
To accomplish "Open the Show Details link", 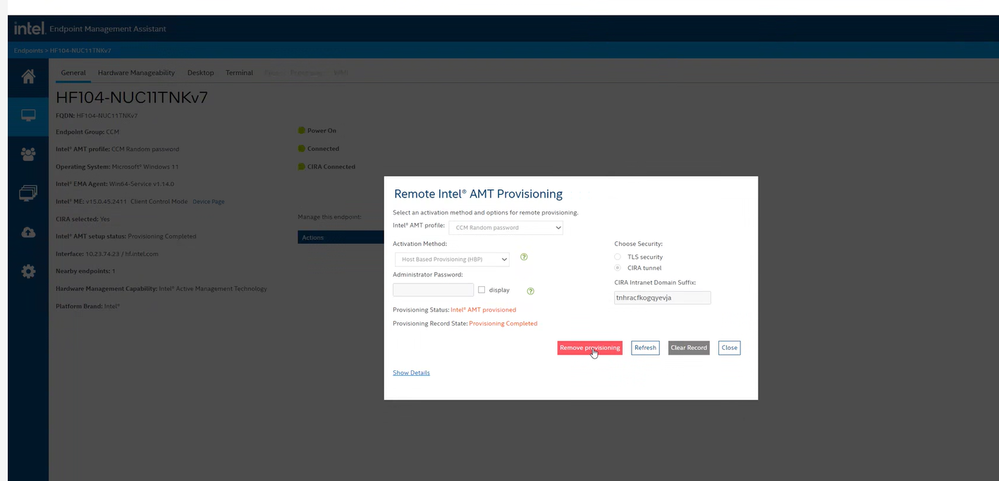I will [x=411, y=373].
